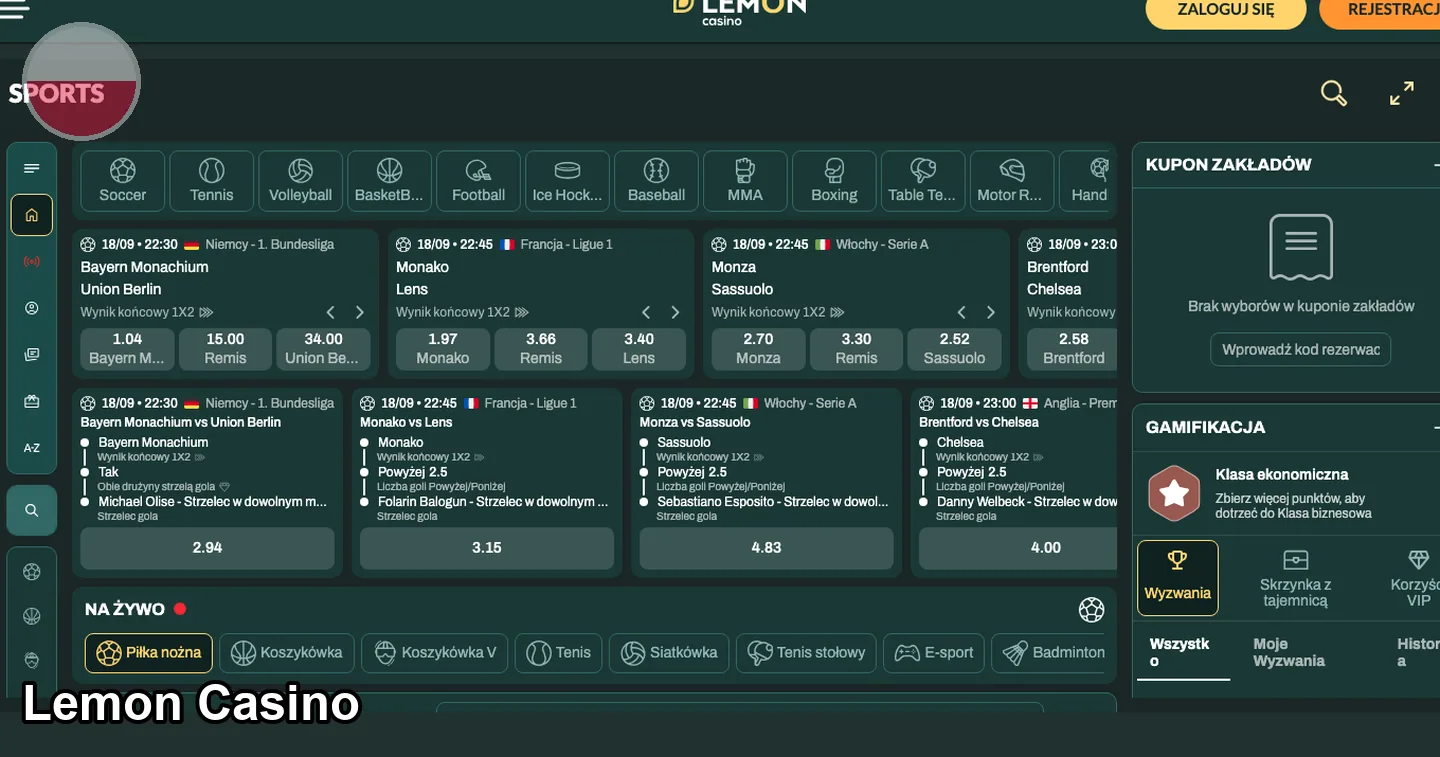
Task: Select the Tenis stołowy live tab
Action: (x=807, y=653)
